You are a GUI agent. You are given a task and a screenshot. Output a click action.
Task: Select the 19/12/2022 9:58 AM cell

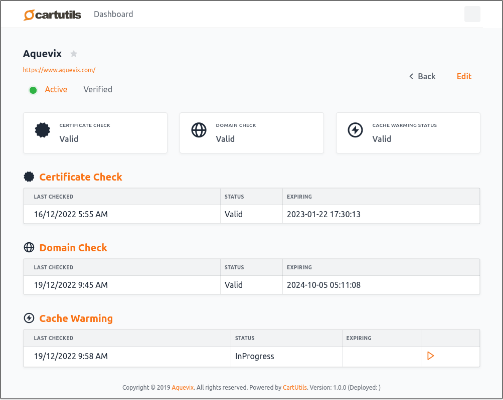coord(127,356)
